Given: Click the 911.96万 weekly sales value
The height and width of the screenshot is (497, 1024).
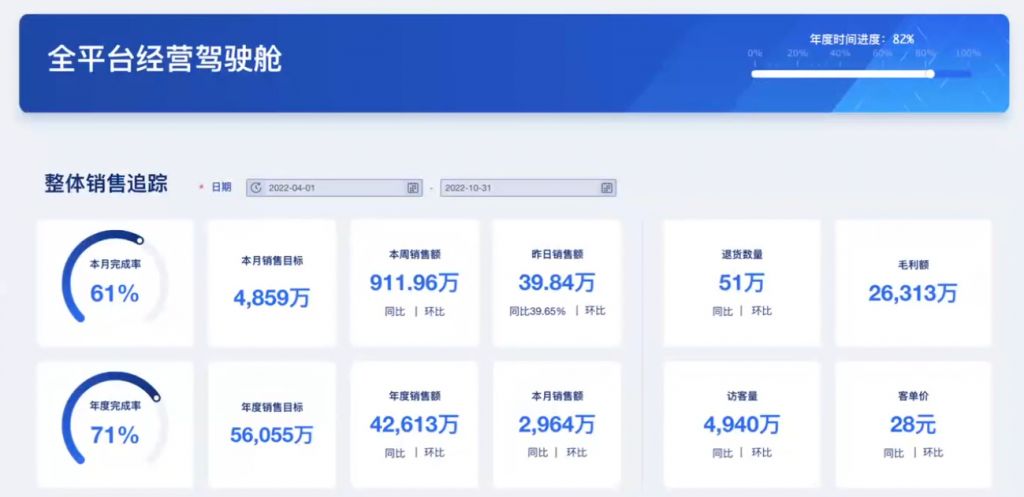Looking at the screenshot, I should tap(414, 283).
